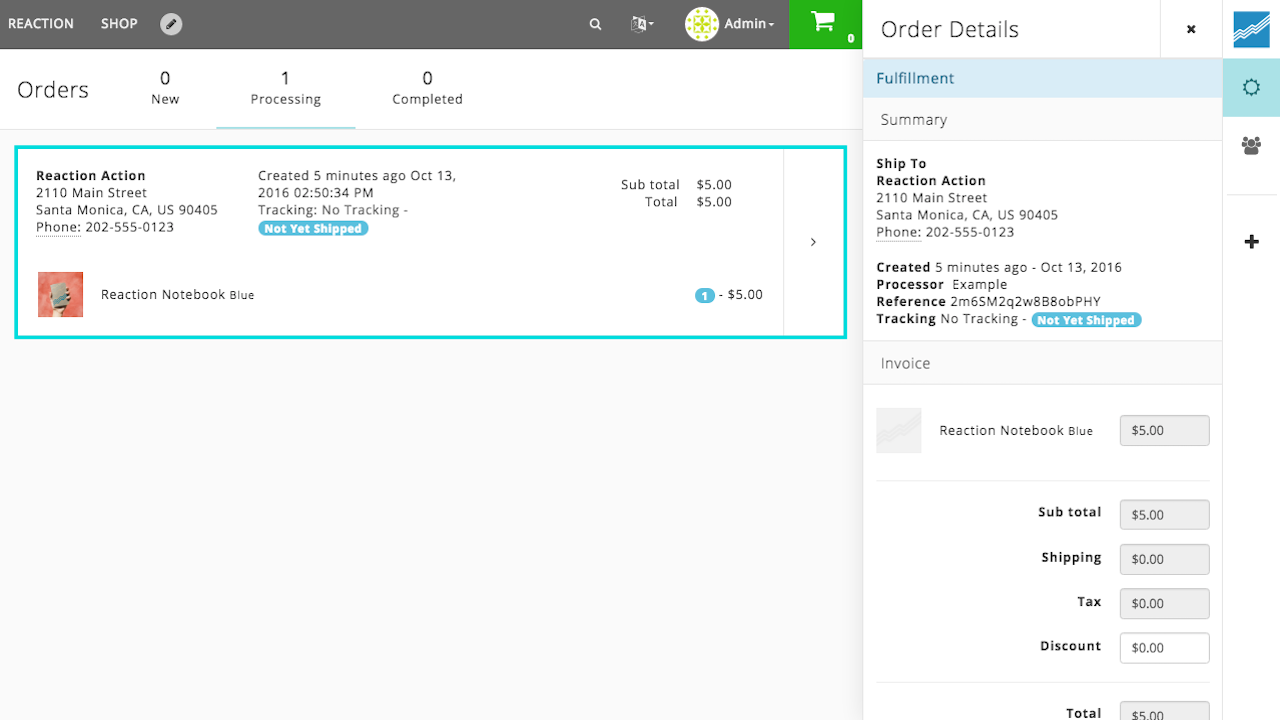Click the Phone label in Ship To
Screen dimensions: 1280x720
coord(899,232)
